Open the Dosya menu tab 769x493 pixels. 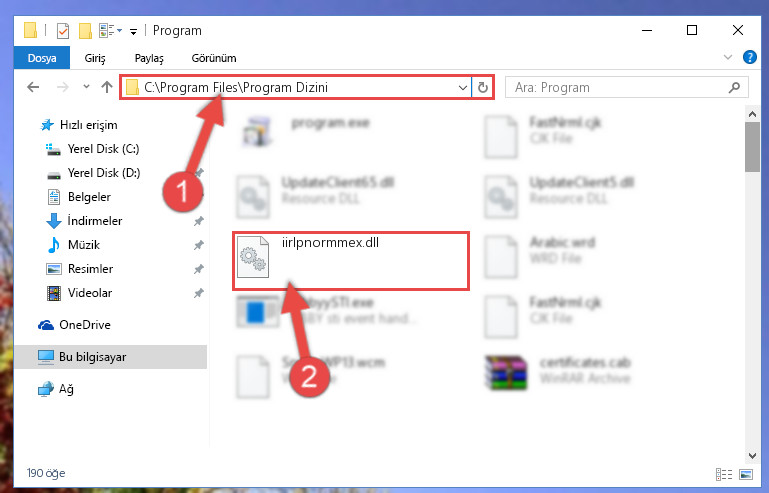pos(42,58)
